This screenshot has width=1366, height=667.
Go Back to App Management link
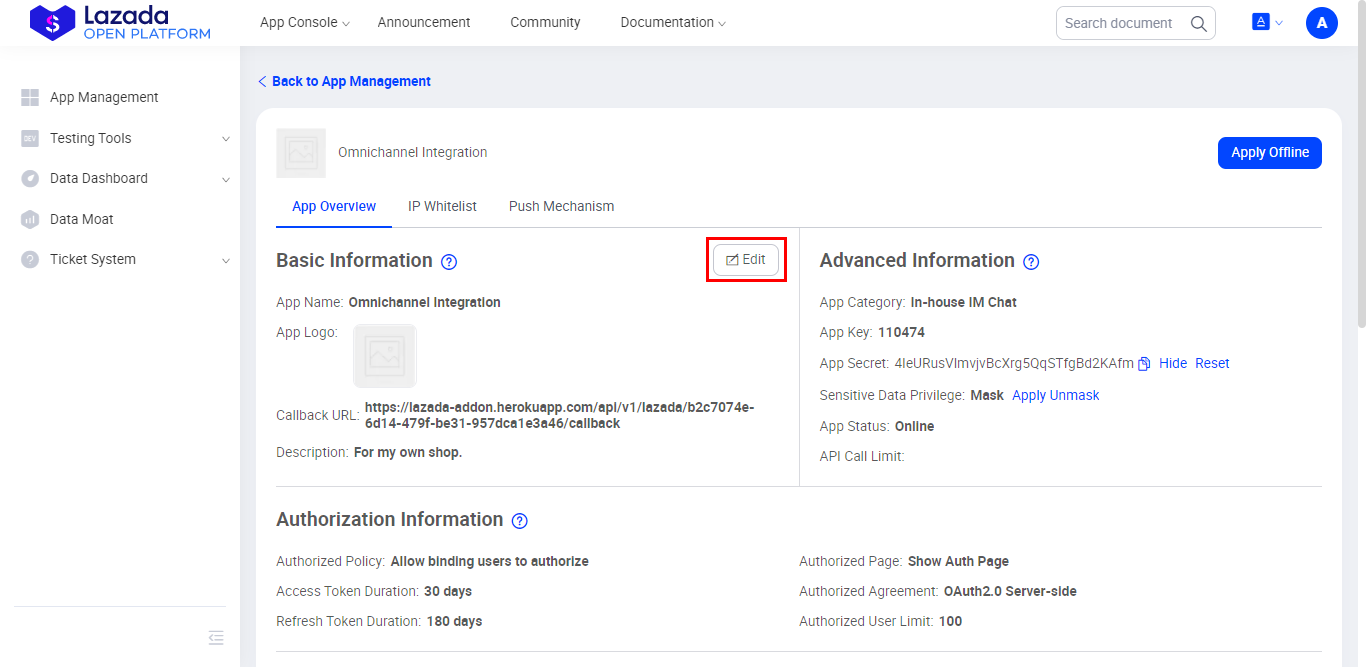click(344, 81)
